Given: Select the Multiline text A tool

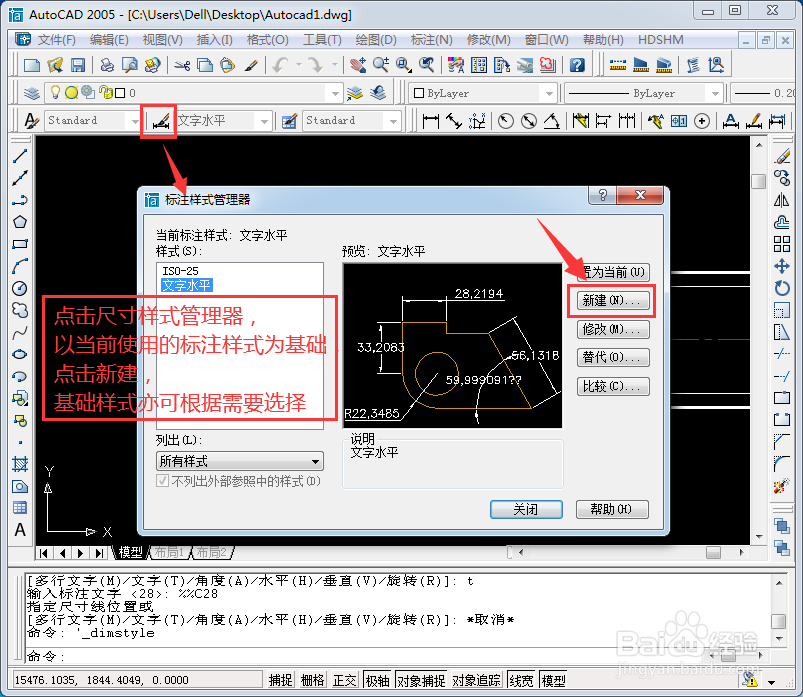Looking at the screenshot, I should pyautogui.click(x=19, y=530).
